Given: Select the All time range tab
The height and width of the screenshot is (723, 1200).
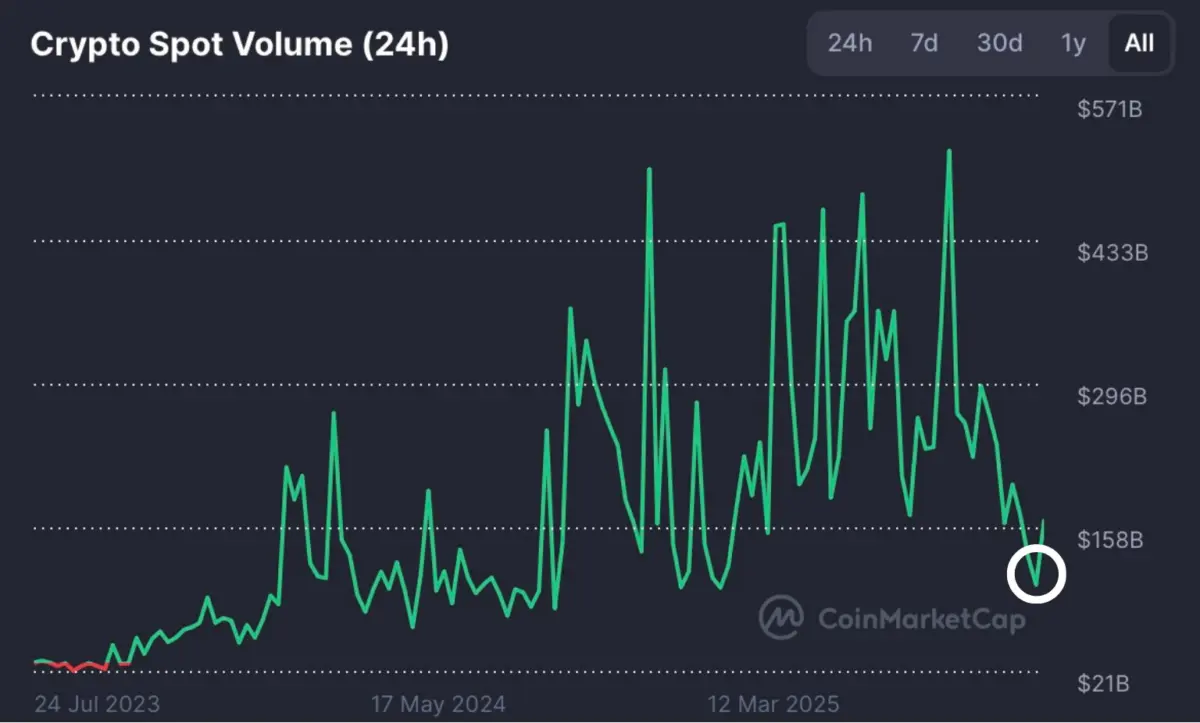Looking at the screenshot, I should pos(1139,43).
